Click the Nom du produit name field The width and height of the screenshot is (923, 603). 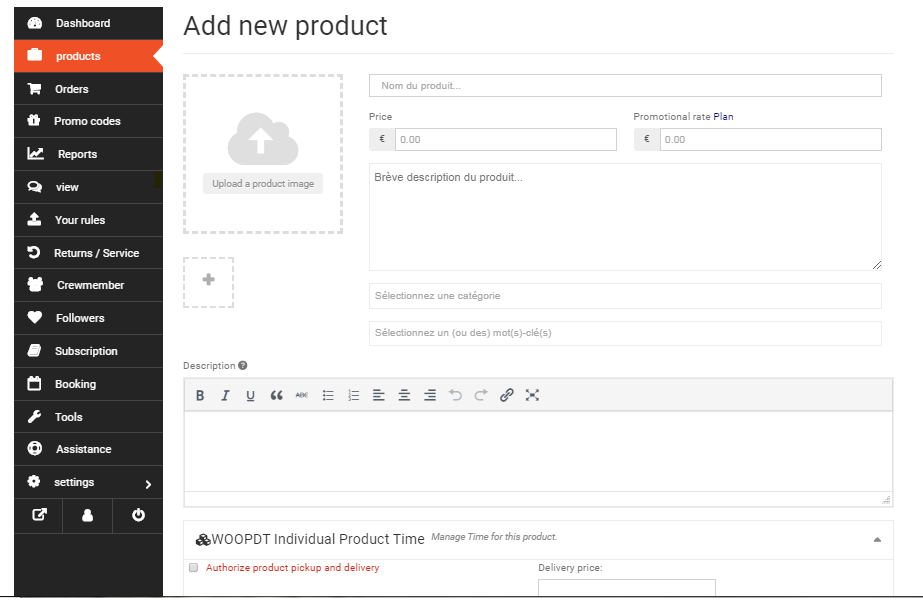(x=625, y=85)
